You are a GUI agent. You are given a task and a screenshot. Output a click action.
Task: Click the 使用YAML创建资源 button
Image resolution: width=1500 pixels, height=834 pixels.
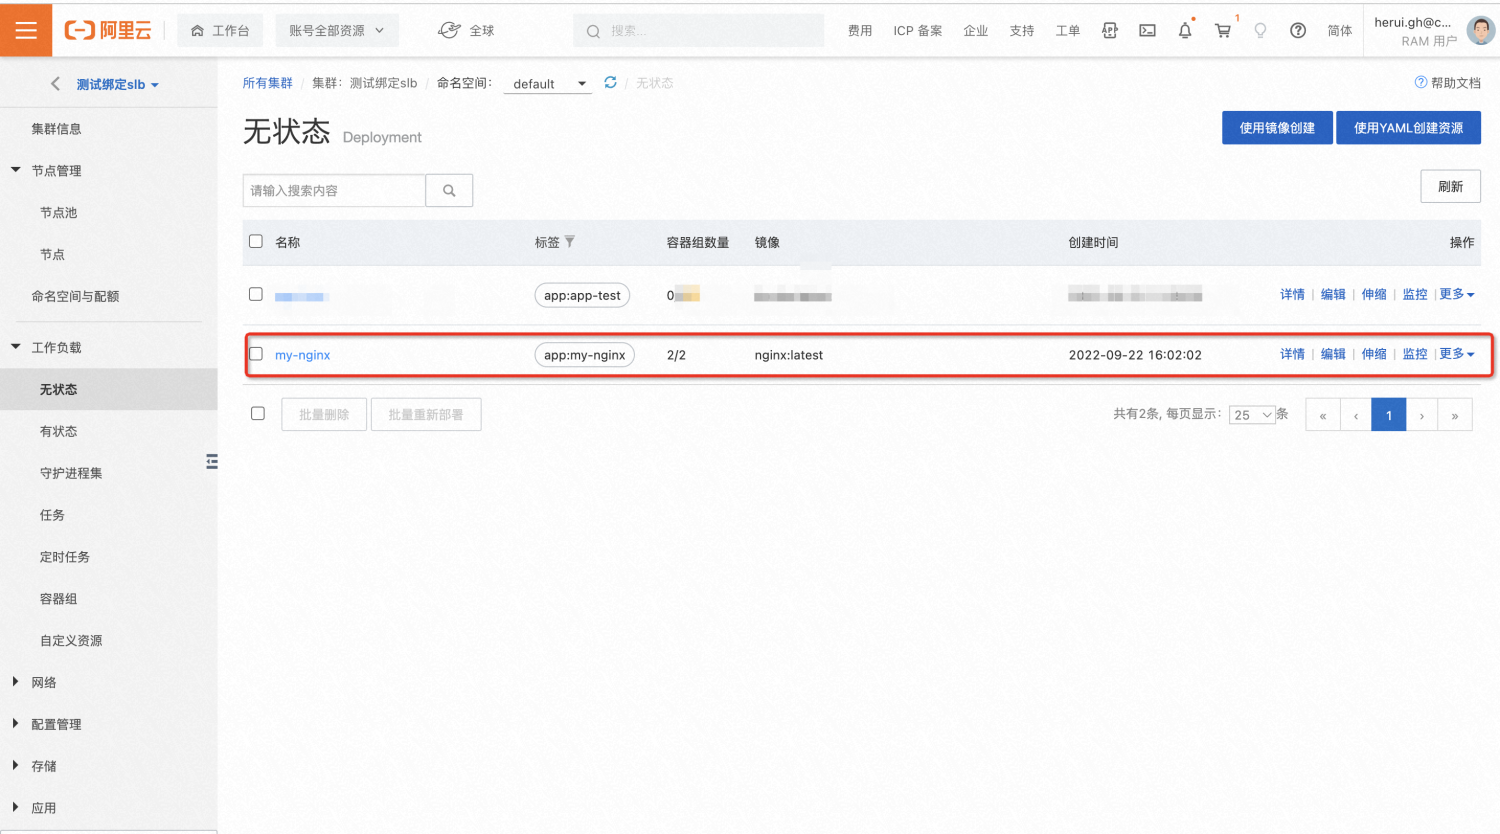click(1408, 128)
